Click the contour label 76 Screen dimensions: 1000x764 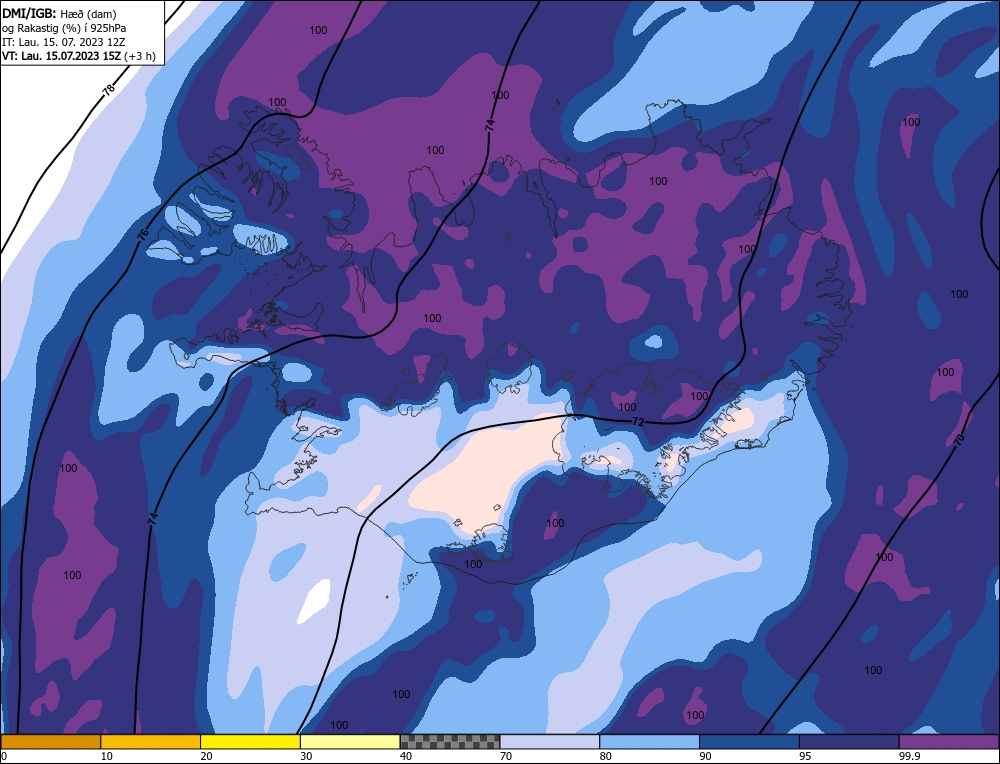click(x=143, y=234)
